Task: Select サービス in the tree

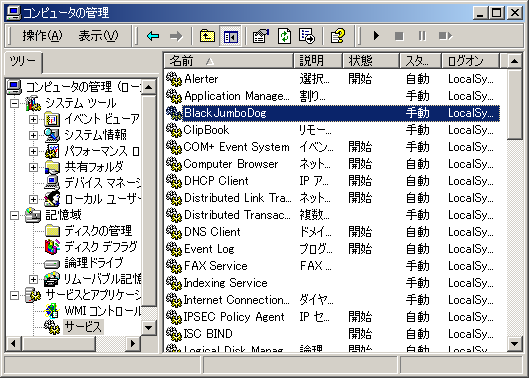Action: [x=83, y=327]
